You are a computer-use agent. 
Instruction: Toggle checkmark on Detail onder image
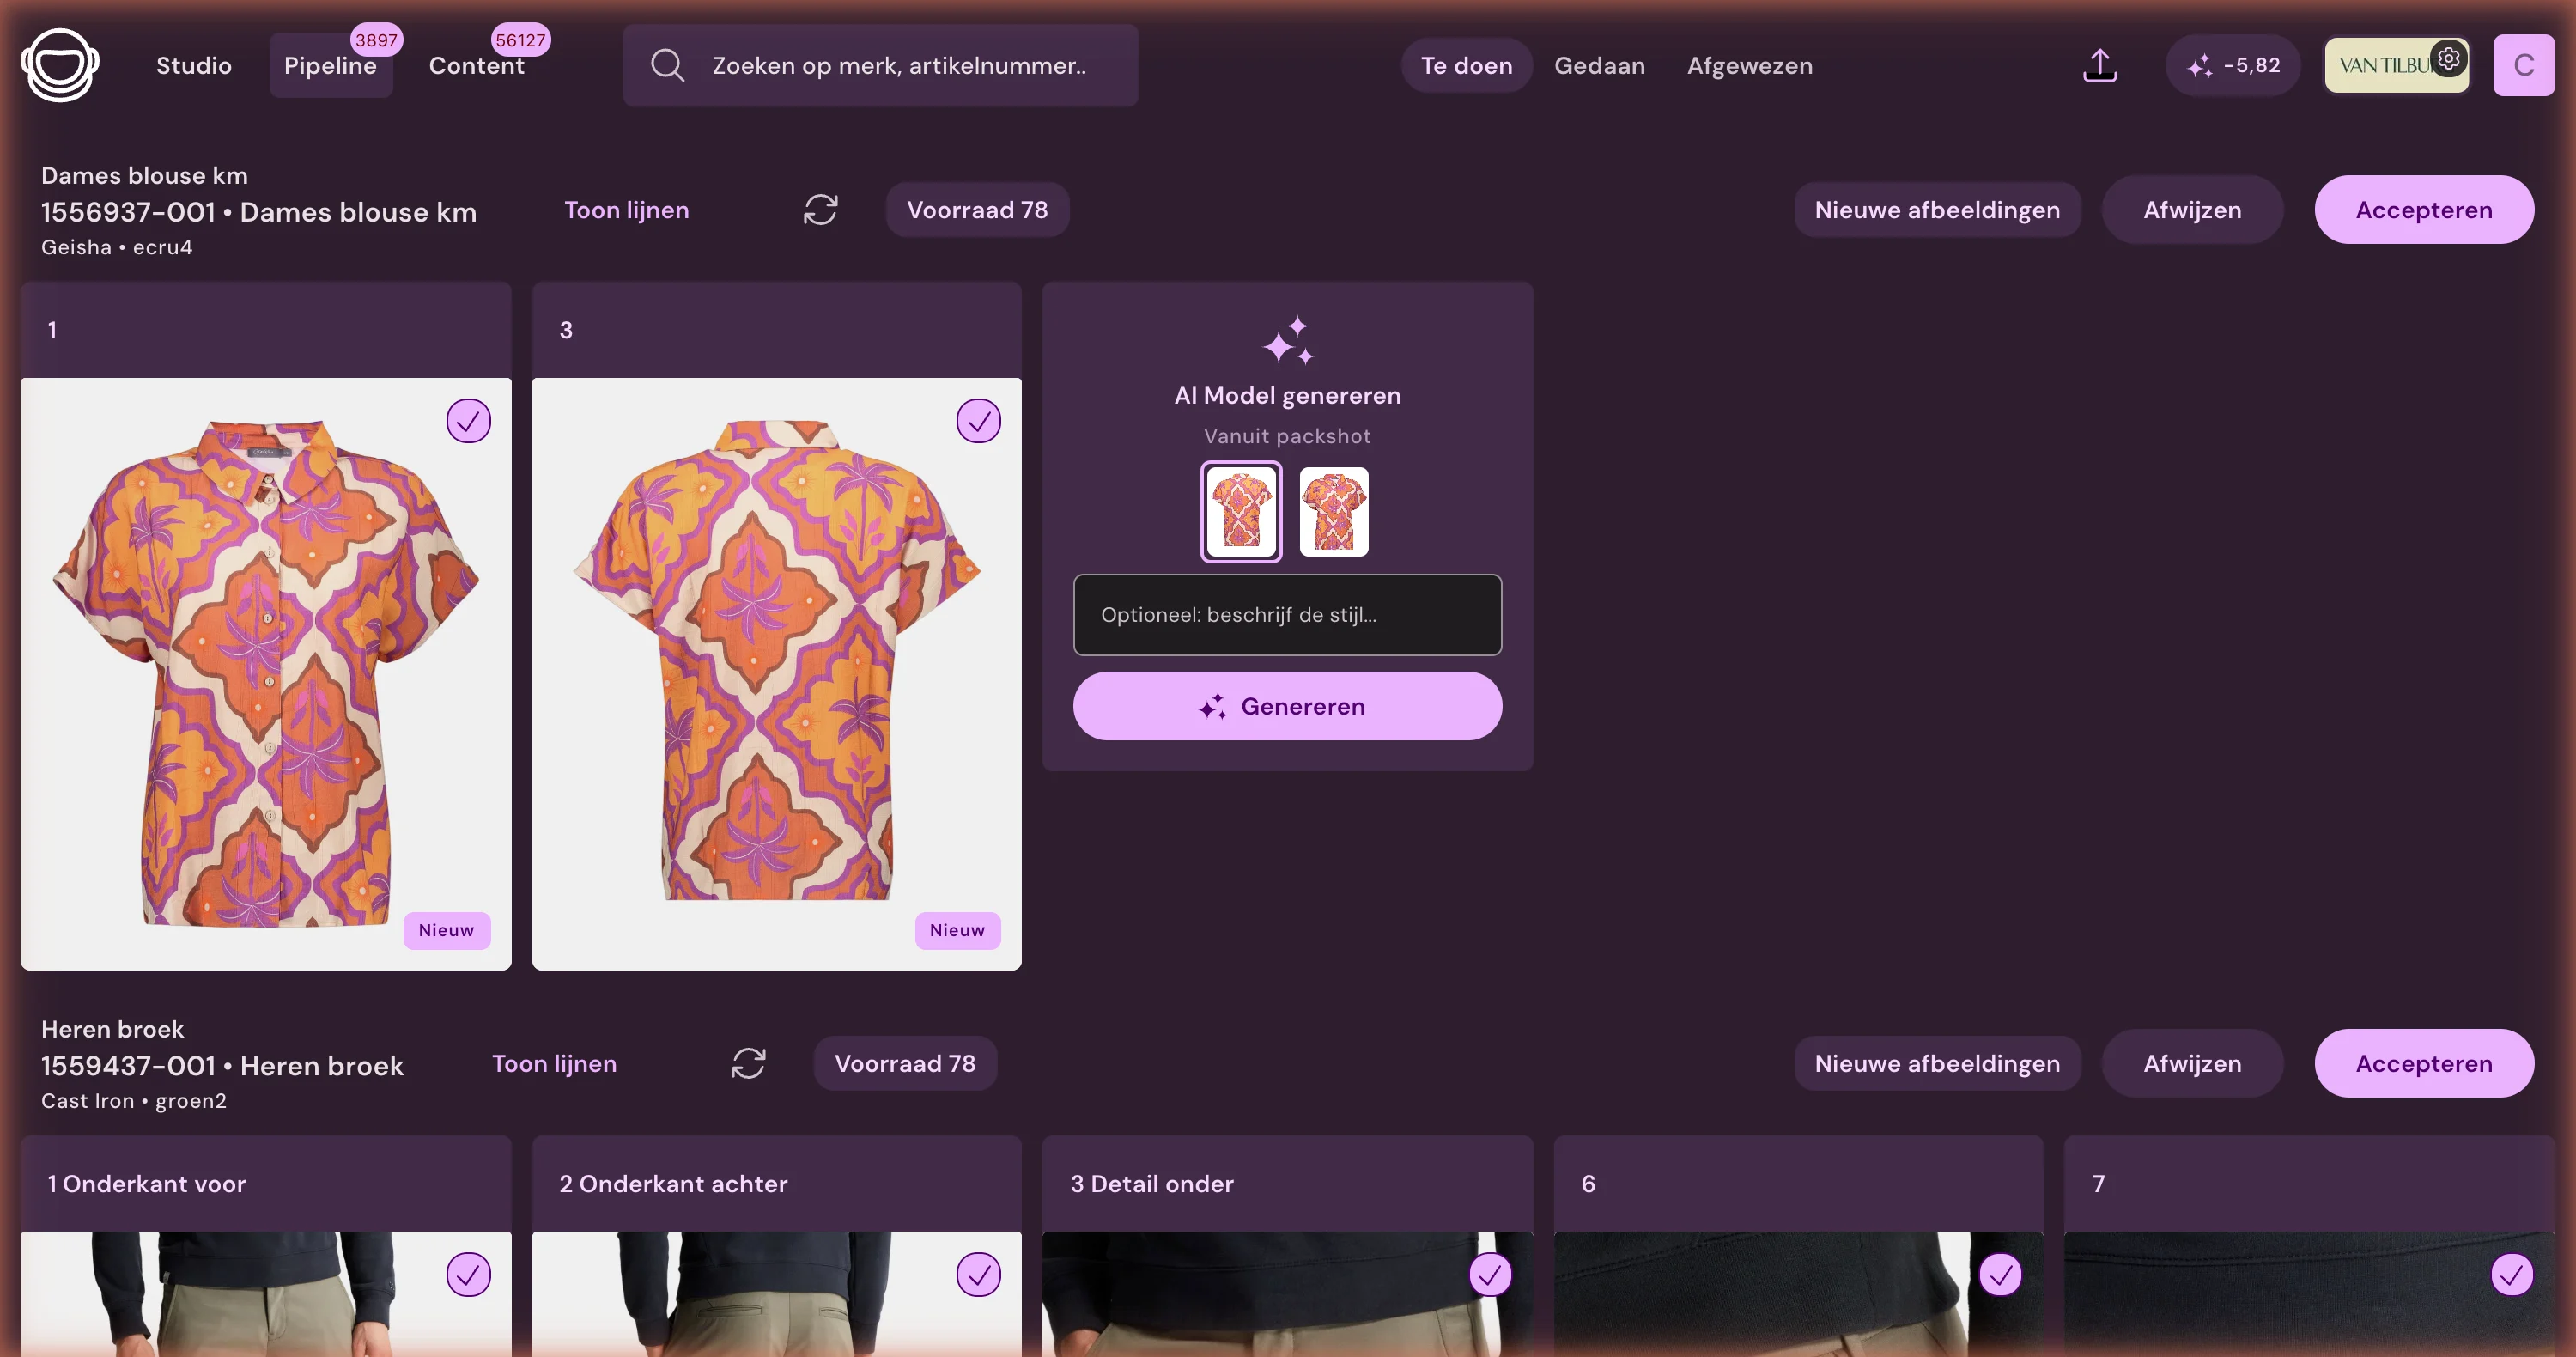coord(1490,1274)
